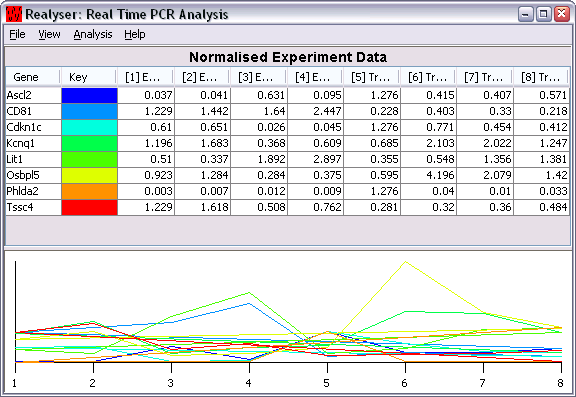Click cell value 1.381 in Lit1 row
Screen dimensions: 576x397
541,159
